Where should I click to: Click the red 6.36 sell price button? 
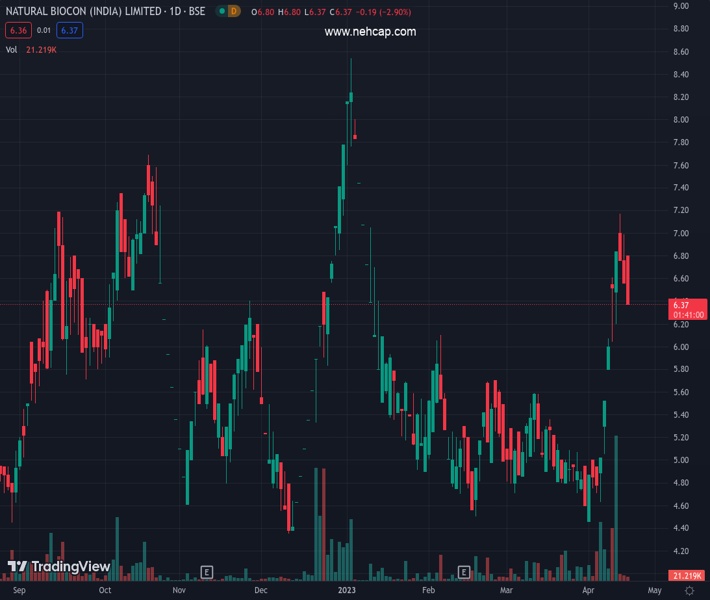click(16, 30)
